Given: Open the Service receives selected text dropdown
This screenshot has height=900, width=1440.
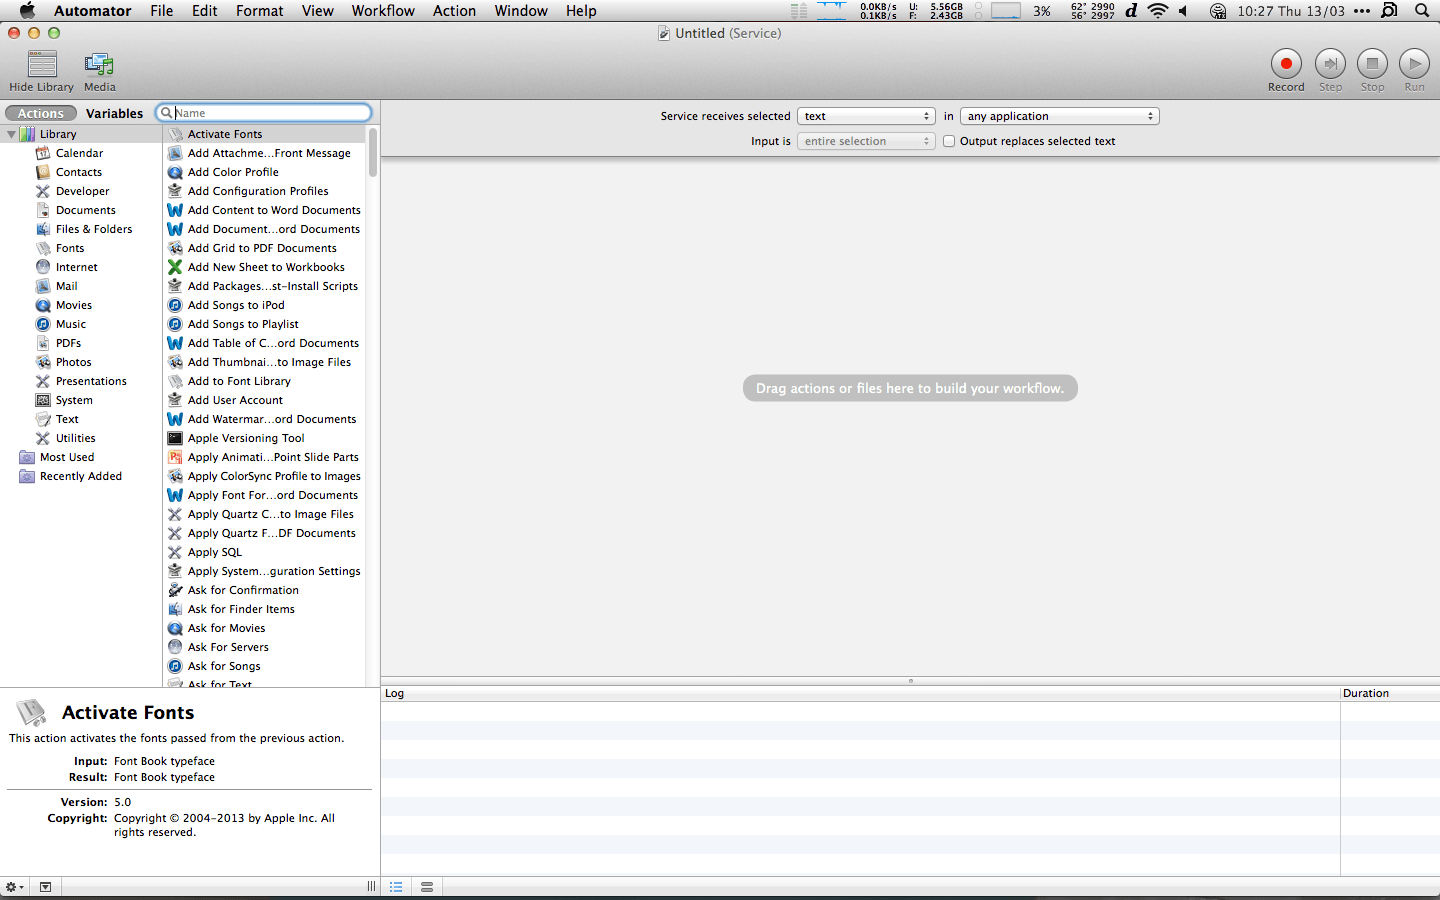Looking at the screenshot, I should pyautogui.click(x=866, y=116).
